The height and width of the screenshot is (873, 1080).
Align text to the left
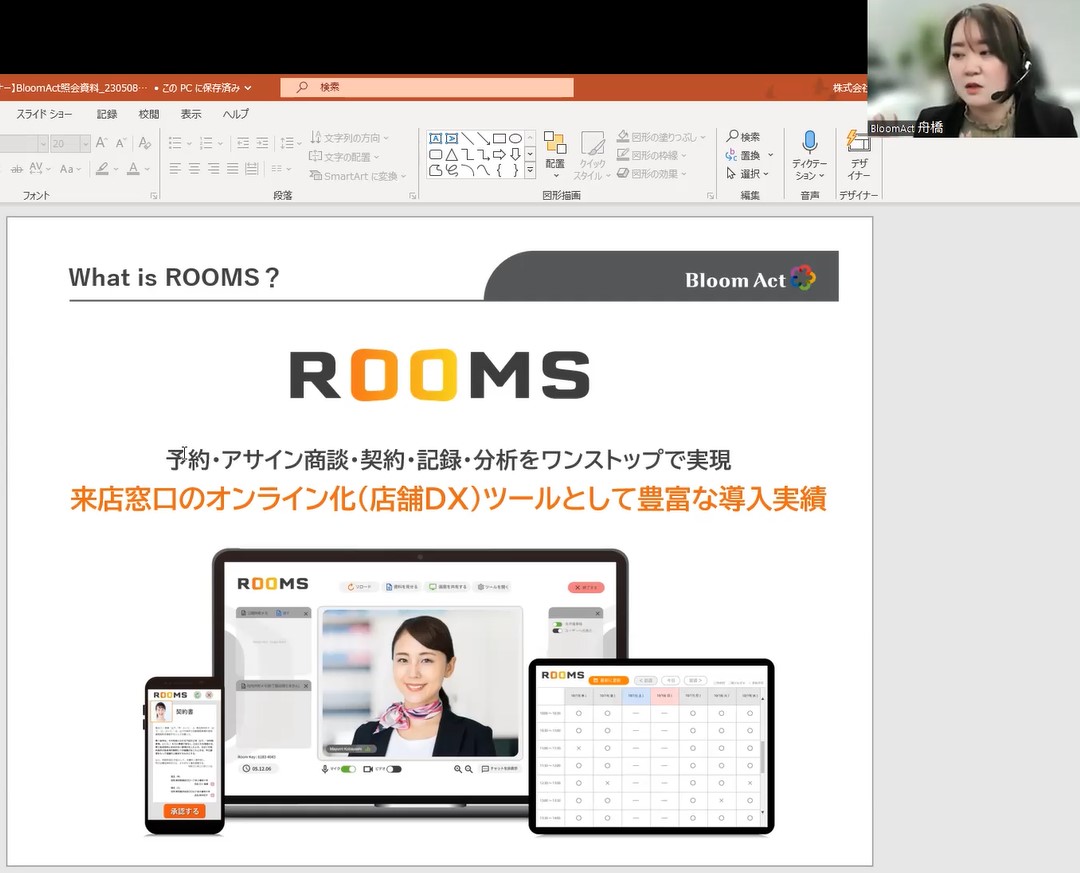175,168
